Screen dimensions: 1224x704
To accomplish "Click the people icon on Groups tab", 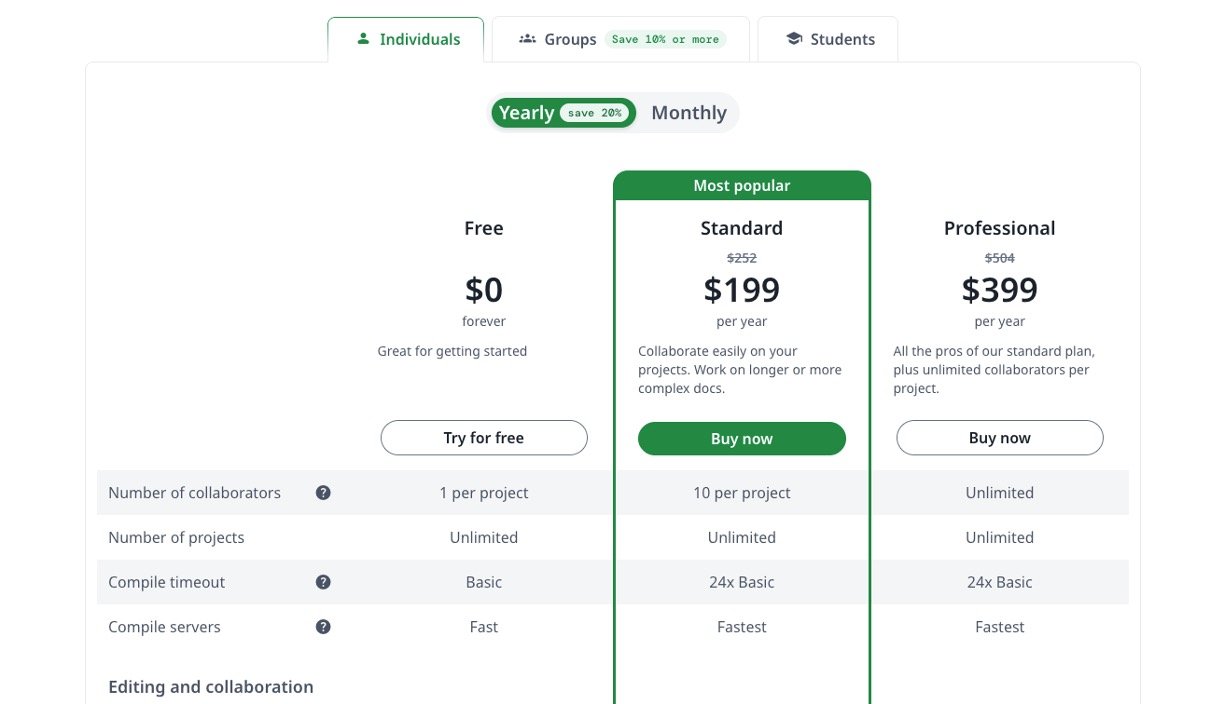I will coord(527,39).
